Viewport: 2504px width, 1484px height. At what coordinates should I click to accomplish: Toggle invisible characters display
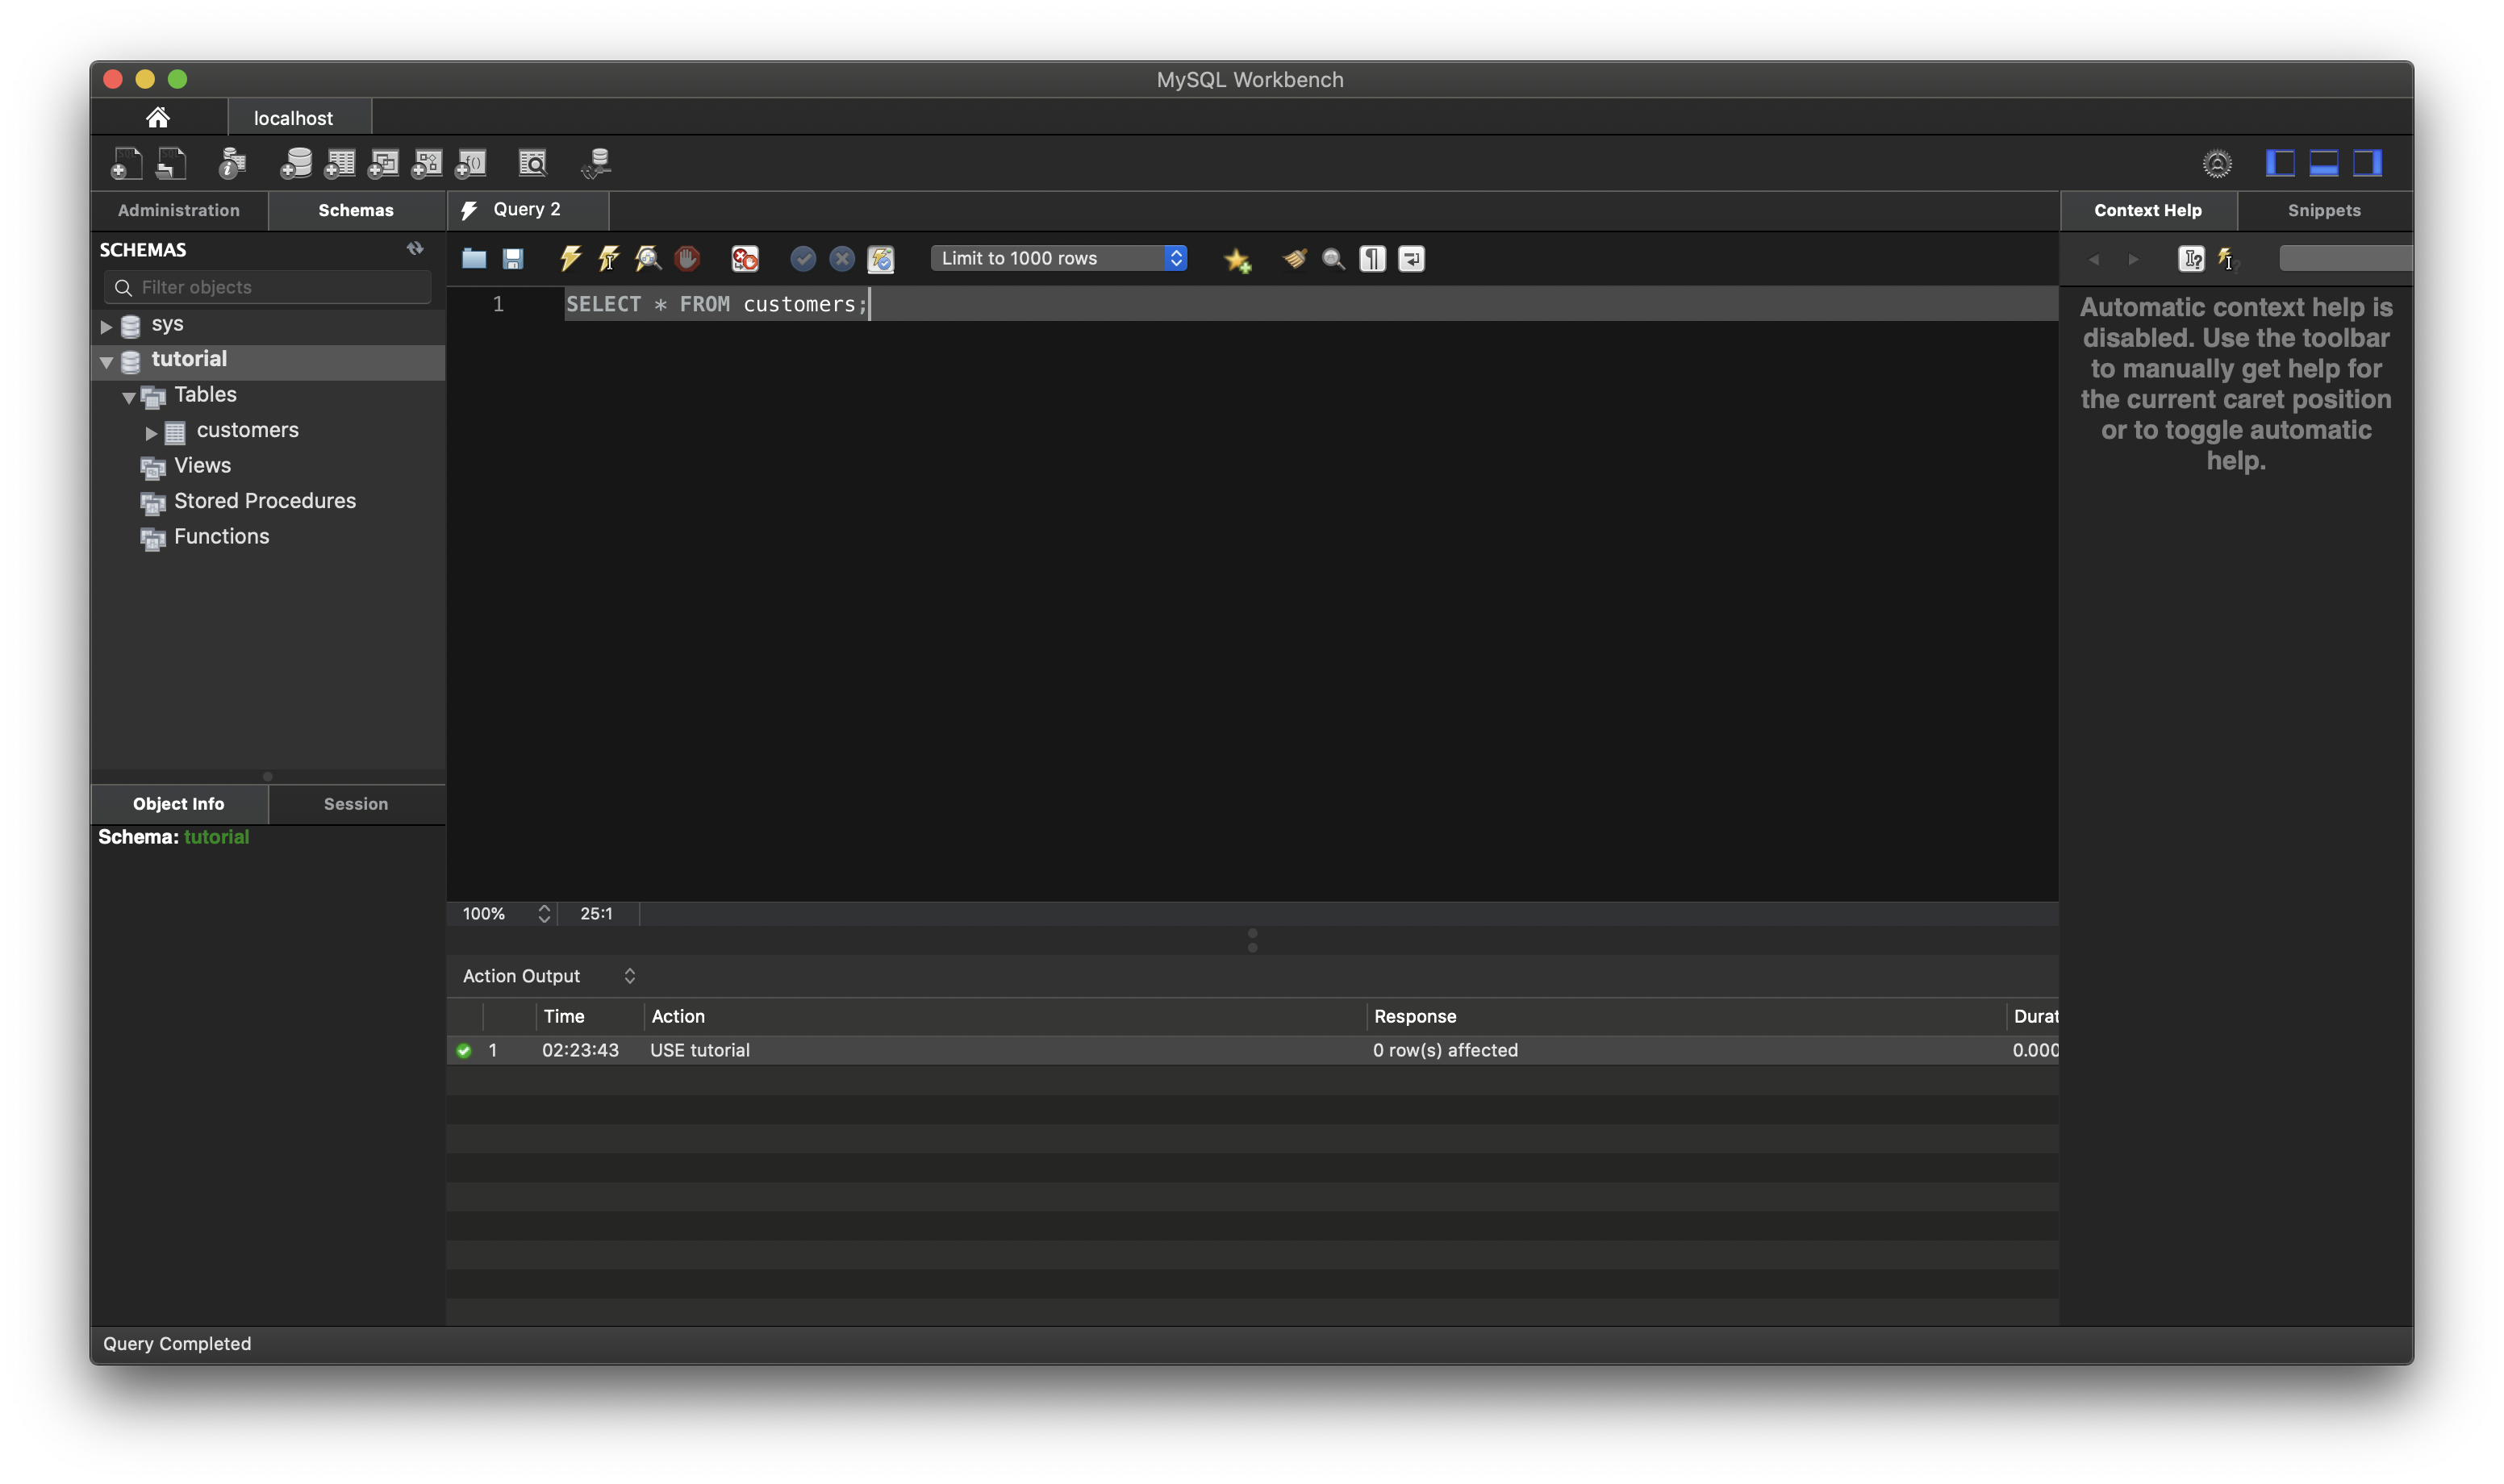[1372, 259]
